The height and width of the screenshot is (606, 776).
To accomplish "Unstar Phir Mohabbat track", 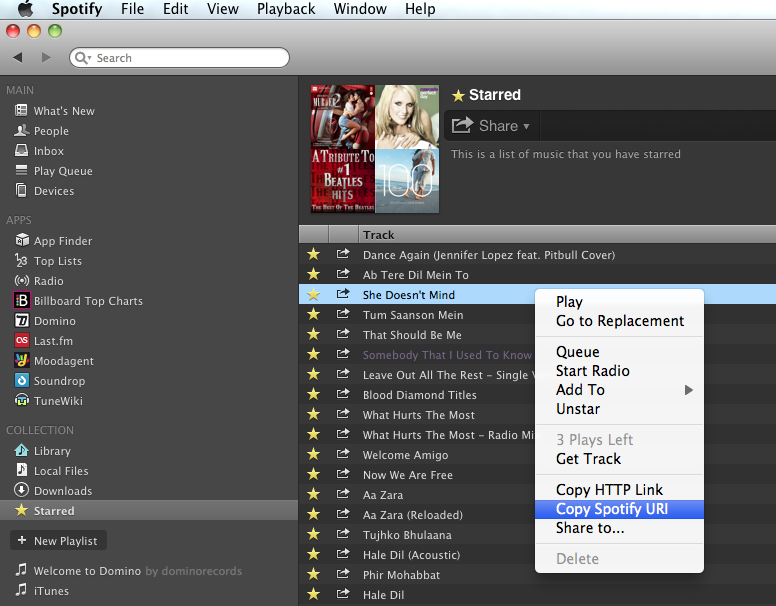I will pos(313,574).
